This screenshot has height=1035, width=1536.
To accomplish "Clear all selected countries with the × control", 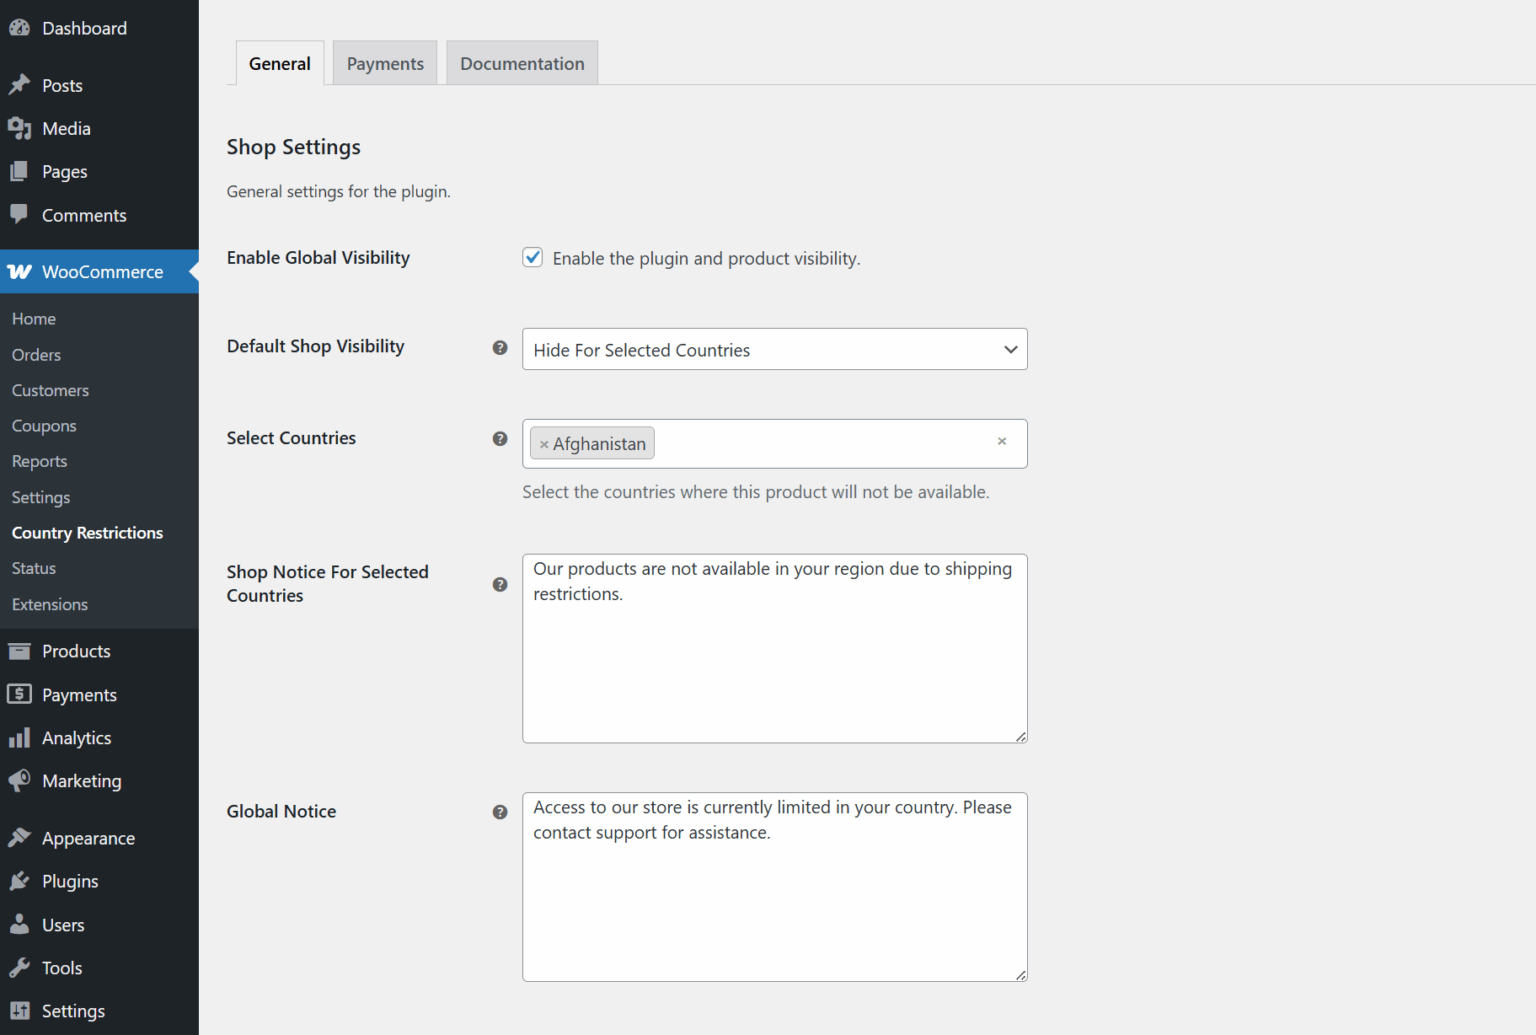I will pyautogui.click(x=1002, y=441).
